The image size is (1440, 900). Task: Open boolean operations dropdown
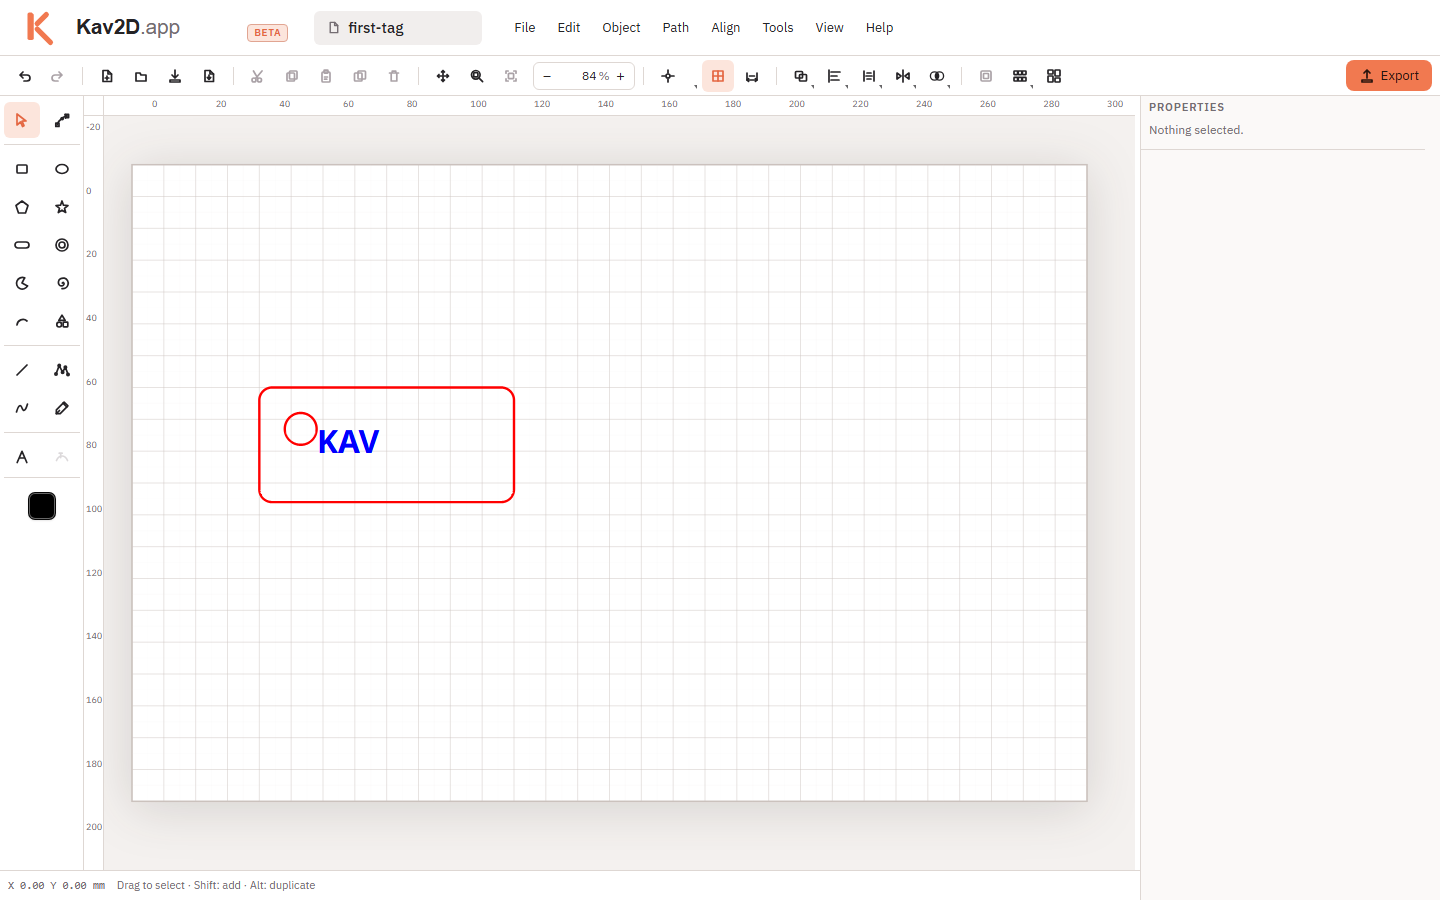pyautogui.click(x=801, y=76)
